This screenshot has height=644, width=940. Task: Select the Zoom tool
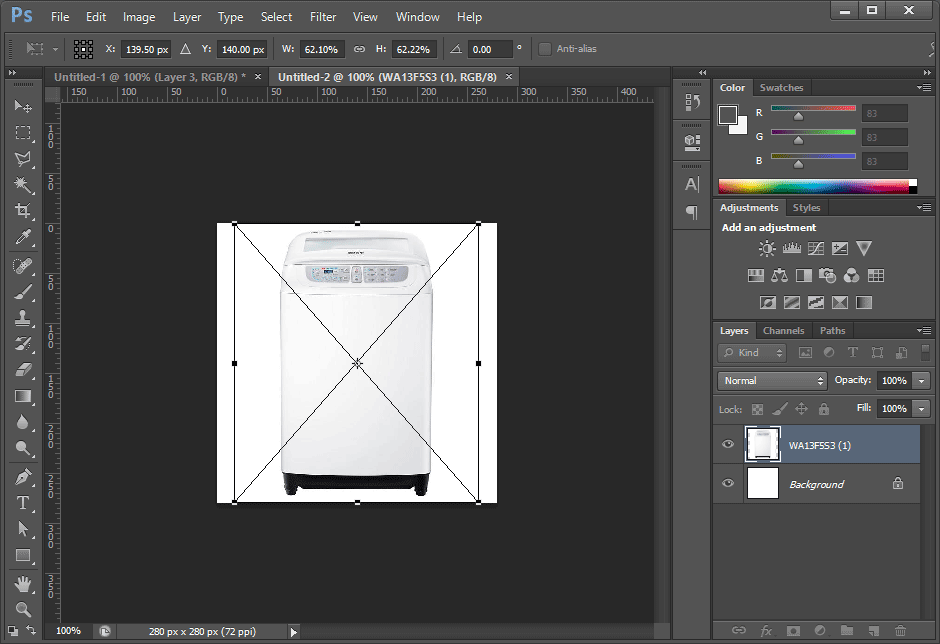tap(24, 610)
